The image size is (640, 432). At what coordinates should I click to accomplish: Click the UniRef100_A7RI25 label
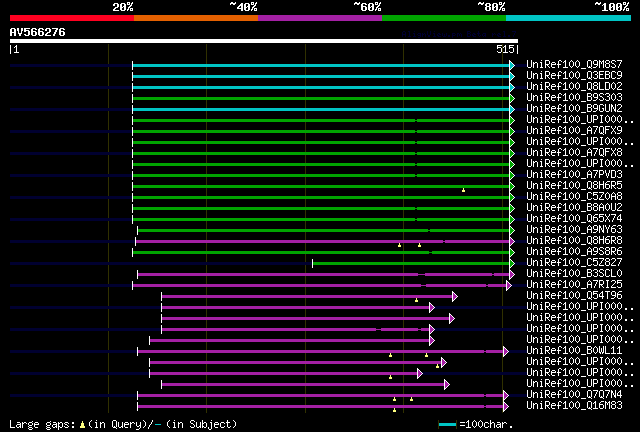click(x=574, y=285)
